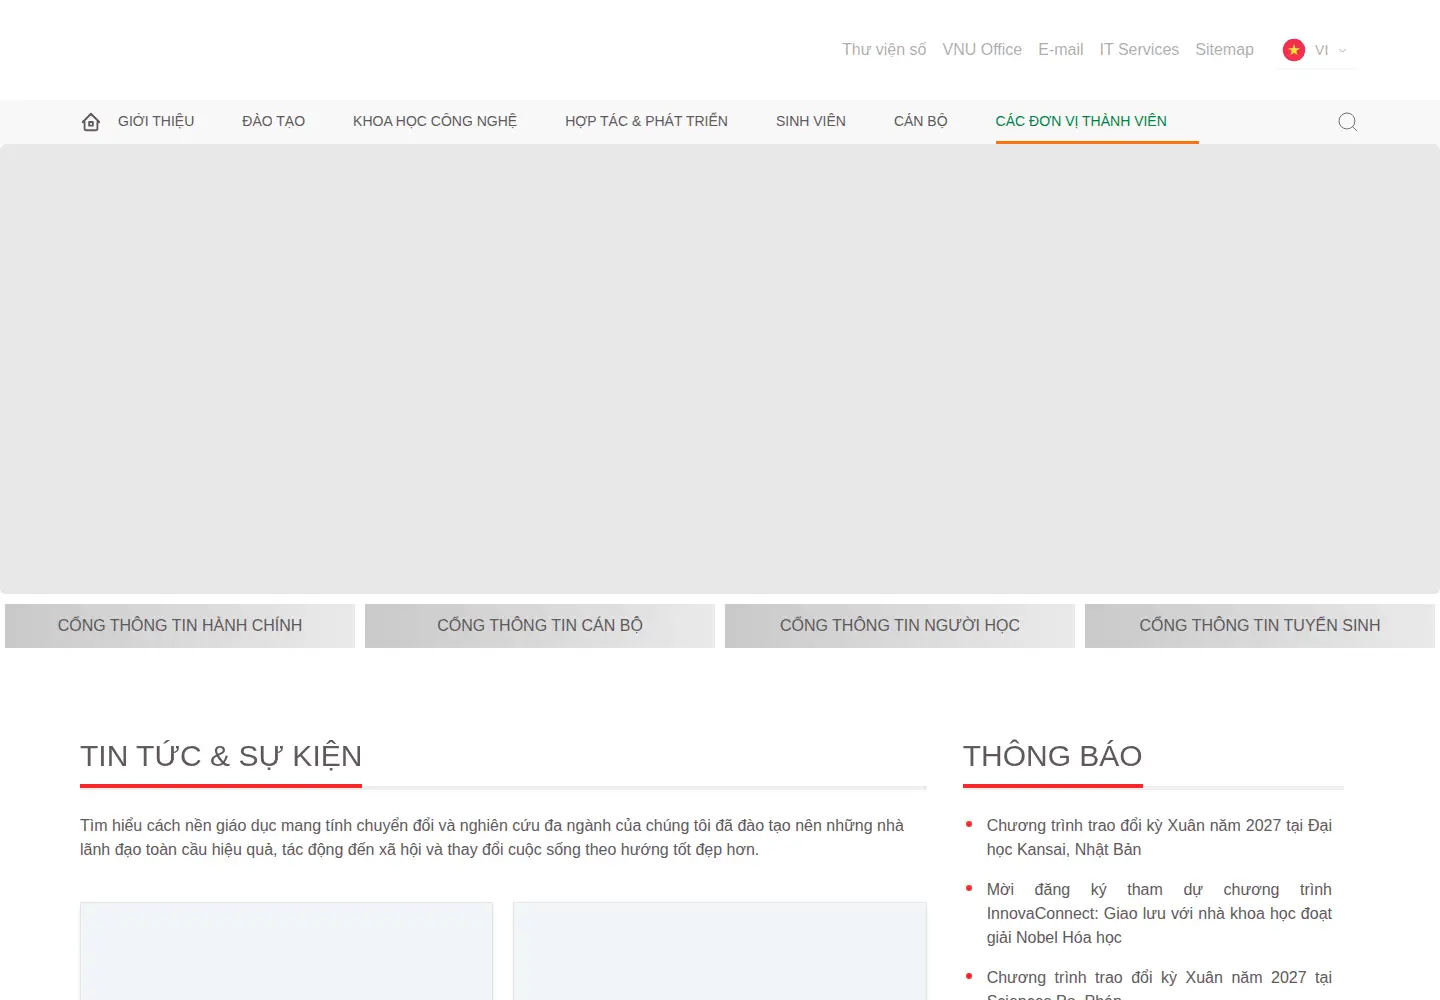Open the second news card thumbnail

[x=720, y=951]
